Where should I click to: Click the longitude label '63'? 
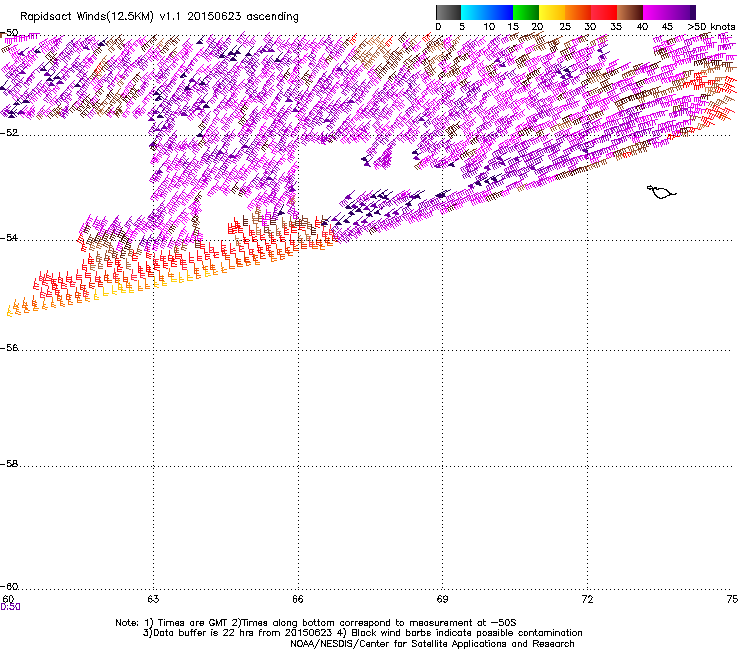(153, 599)
